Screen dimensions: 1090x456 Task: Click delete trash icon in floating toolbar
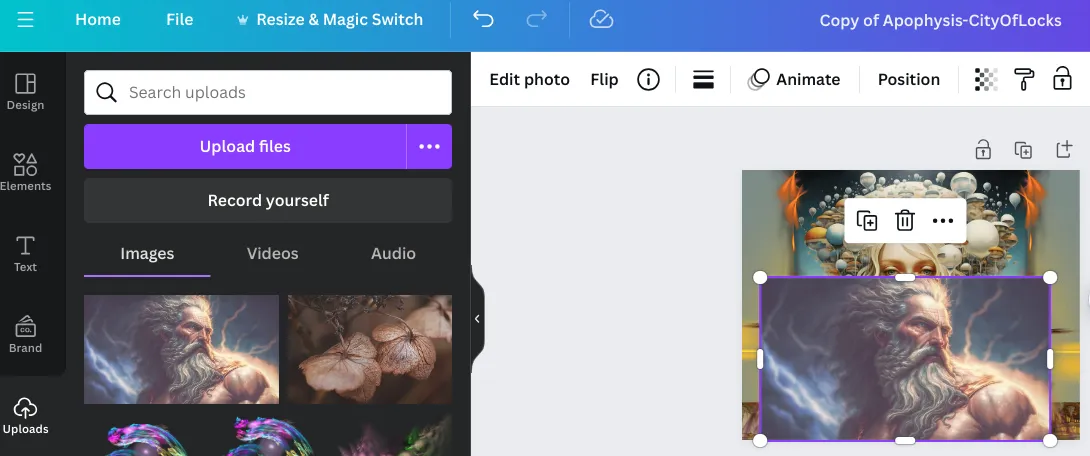click(904, 221)
